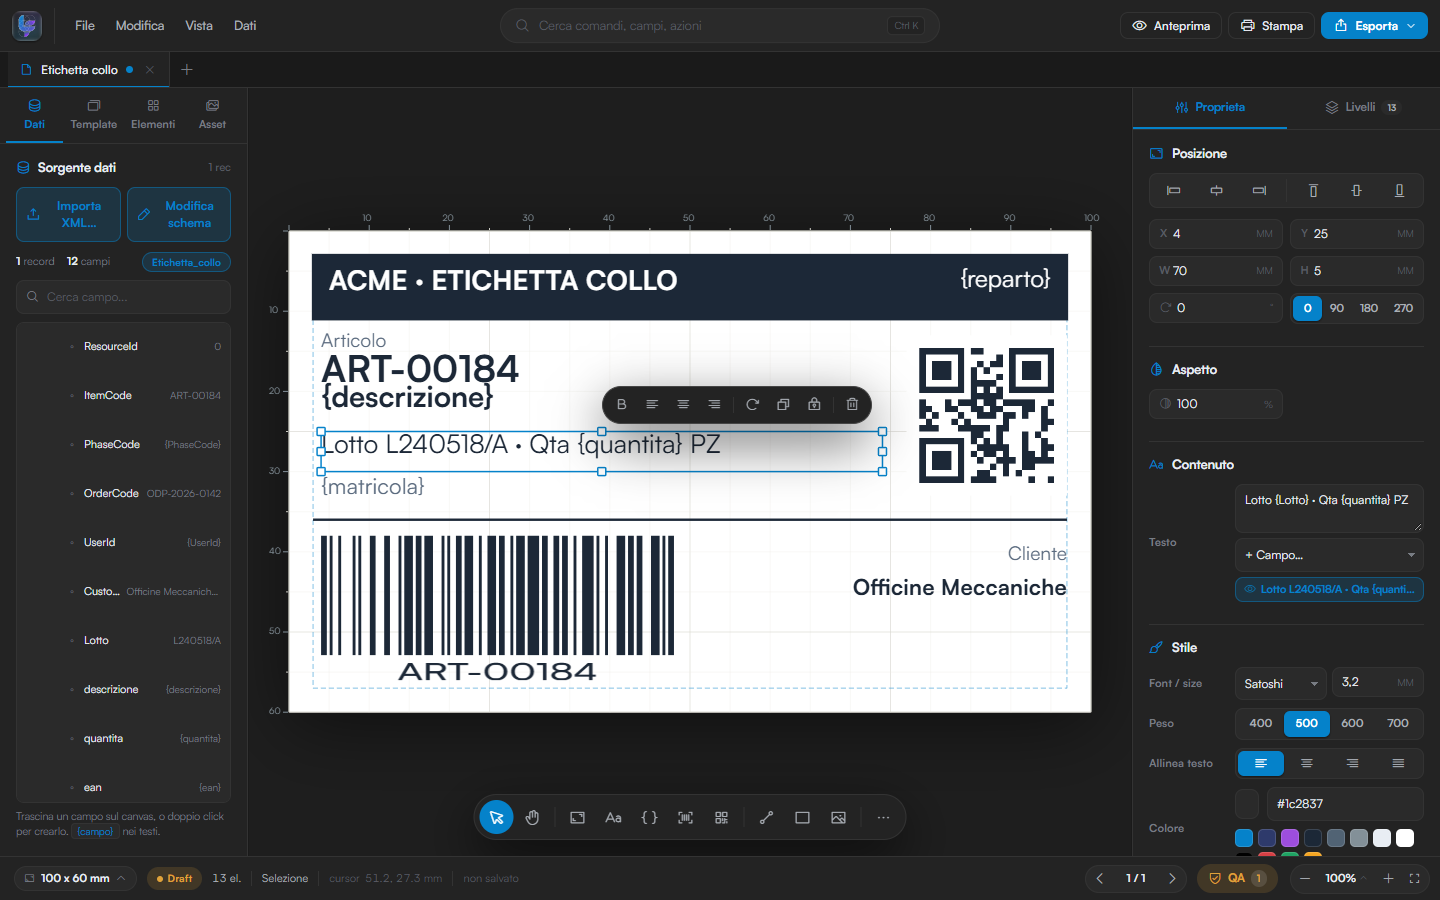This screenshot has width=1440, height=900.
Task: Focus the Cerca campo search field
Action: click(123, 297)
